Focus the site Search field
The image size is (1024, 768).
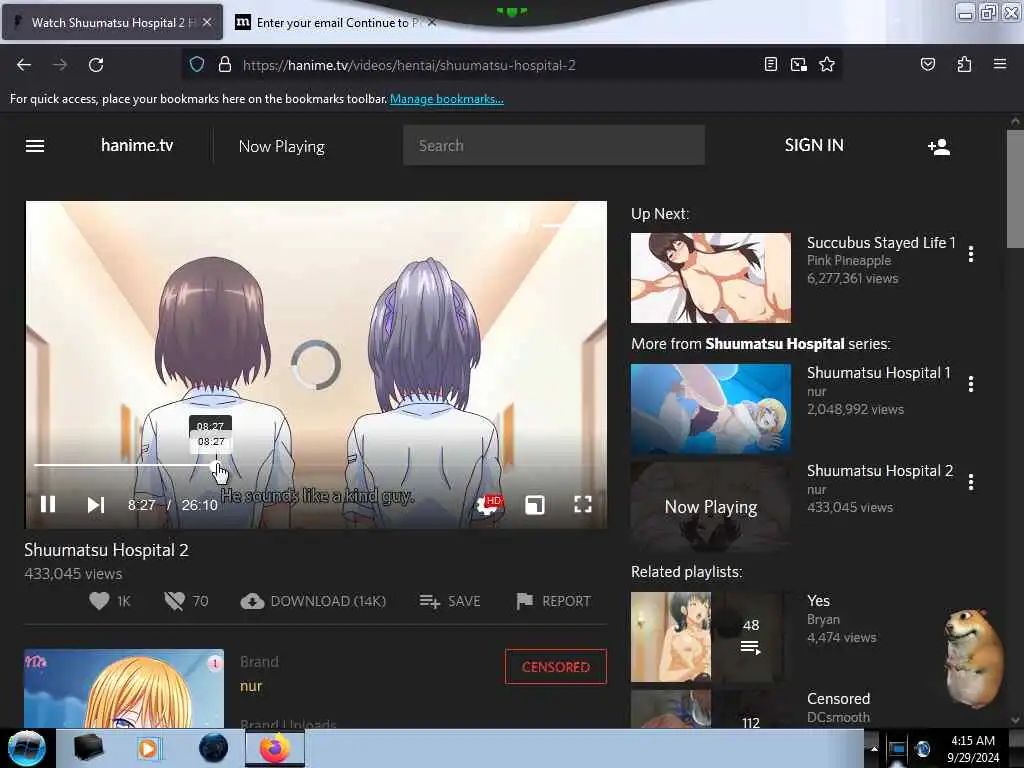(554, 145)
